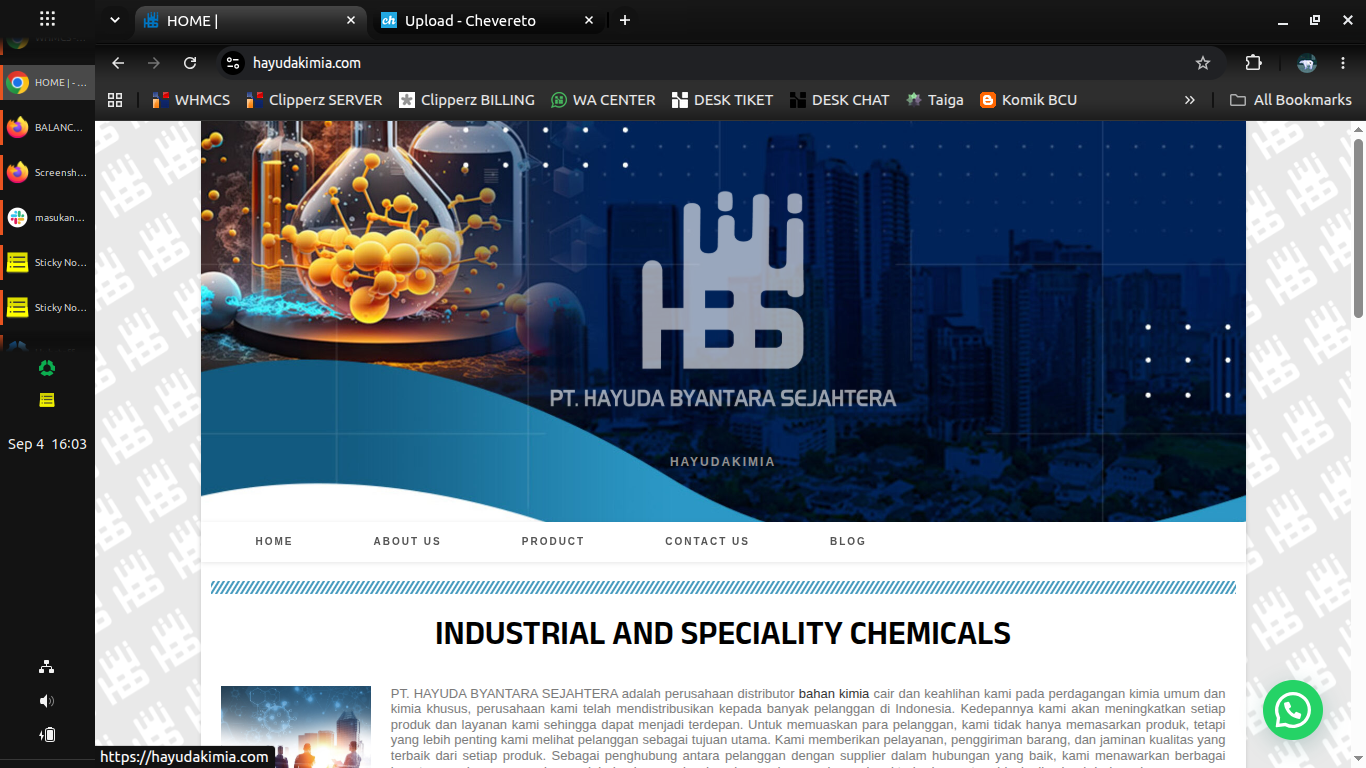Open the green WhatsApp chat bubble
The width and height of the screenshot is (1366, 768).
tap(1293, 710)
